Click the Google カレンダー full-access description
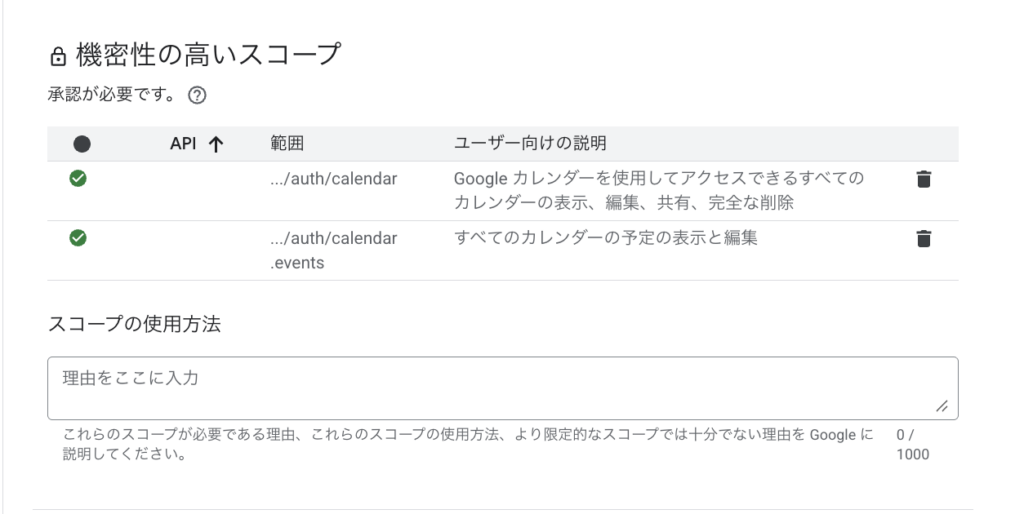This screenshot has height=514, width=1024. (x=658, y=190)
